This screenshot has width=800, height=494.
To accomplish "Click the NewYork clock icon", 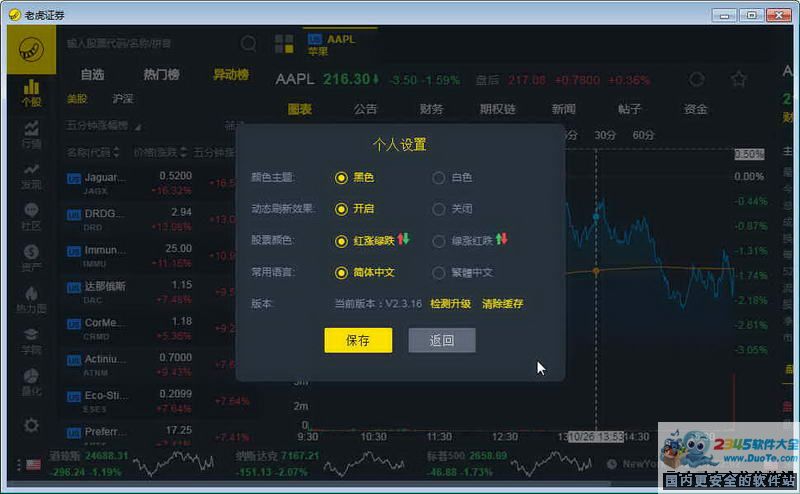I will click(x=612, y=464).
